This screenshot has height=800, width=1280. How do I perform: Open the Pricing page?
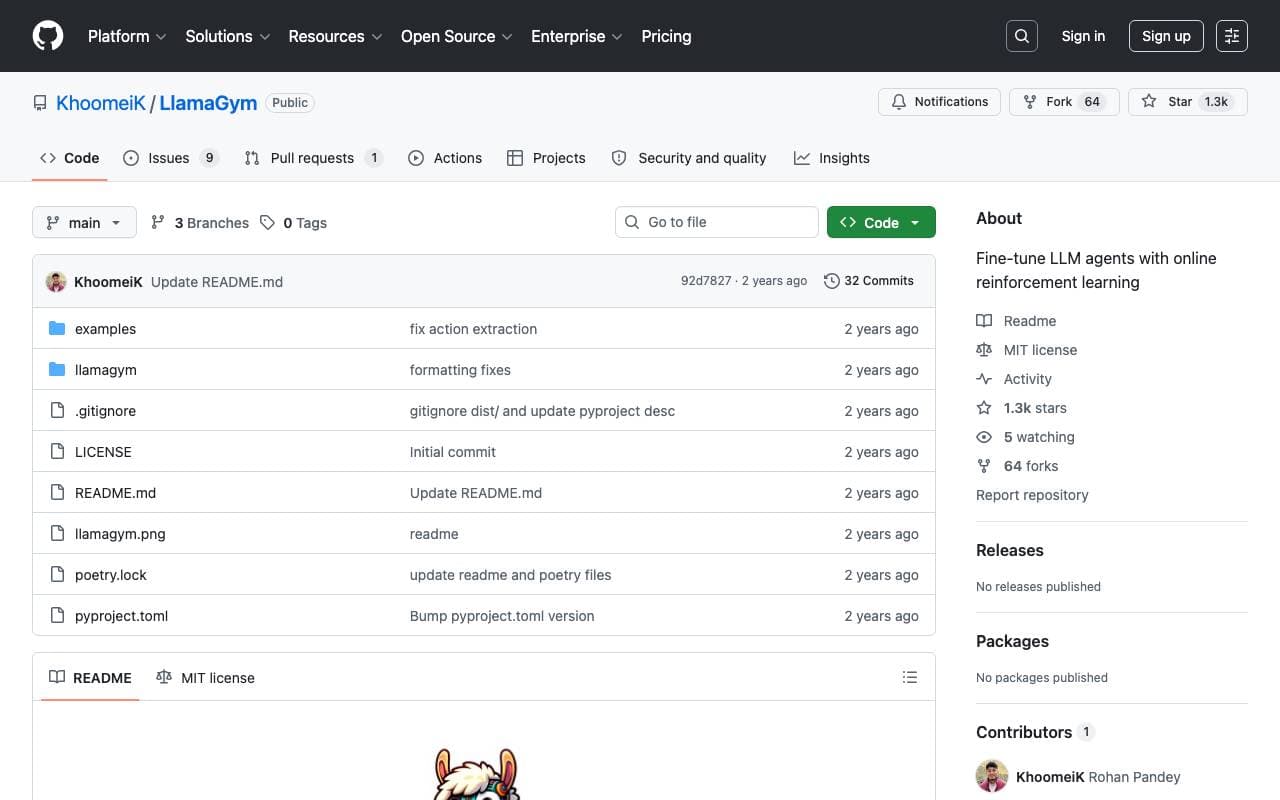[666, 36]
